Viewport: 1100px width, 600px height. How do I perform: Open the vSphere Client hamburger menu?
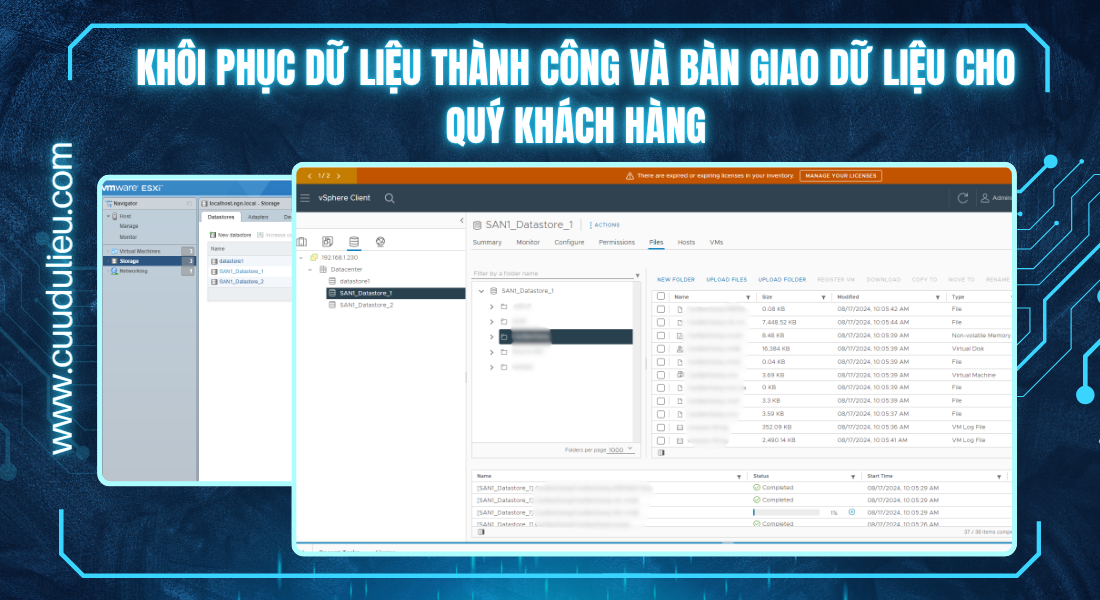[x=304, y=198]
